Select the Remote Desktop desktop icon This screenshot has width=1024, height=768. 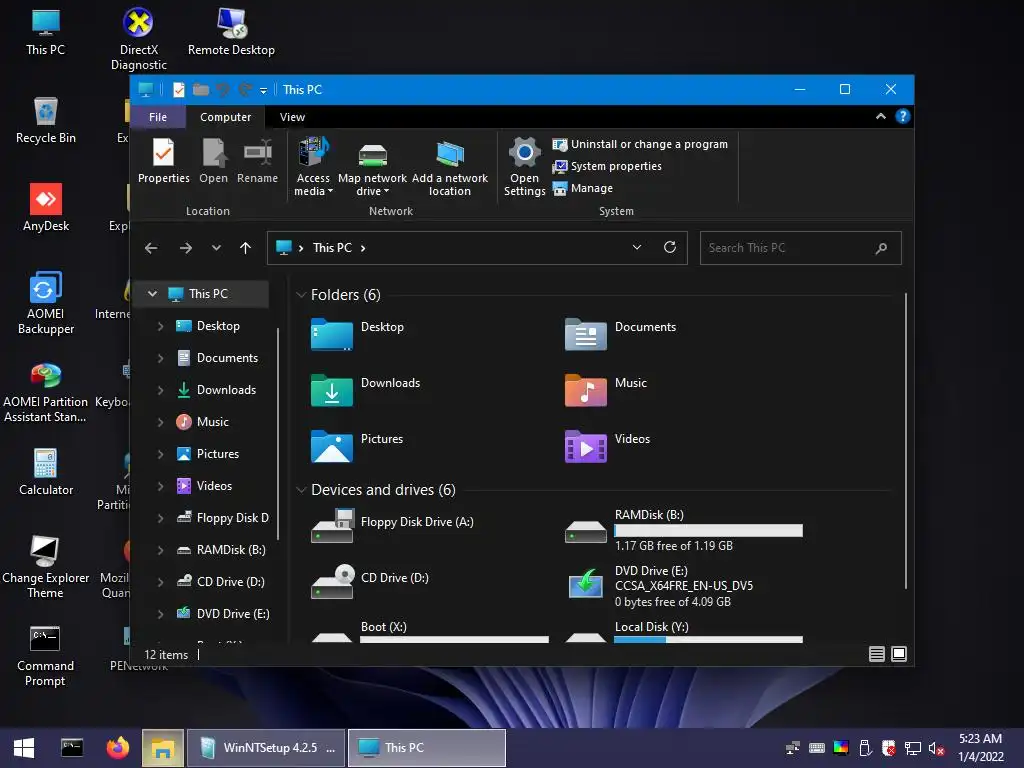tap(231, 31)
